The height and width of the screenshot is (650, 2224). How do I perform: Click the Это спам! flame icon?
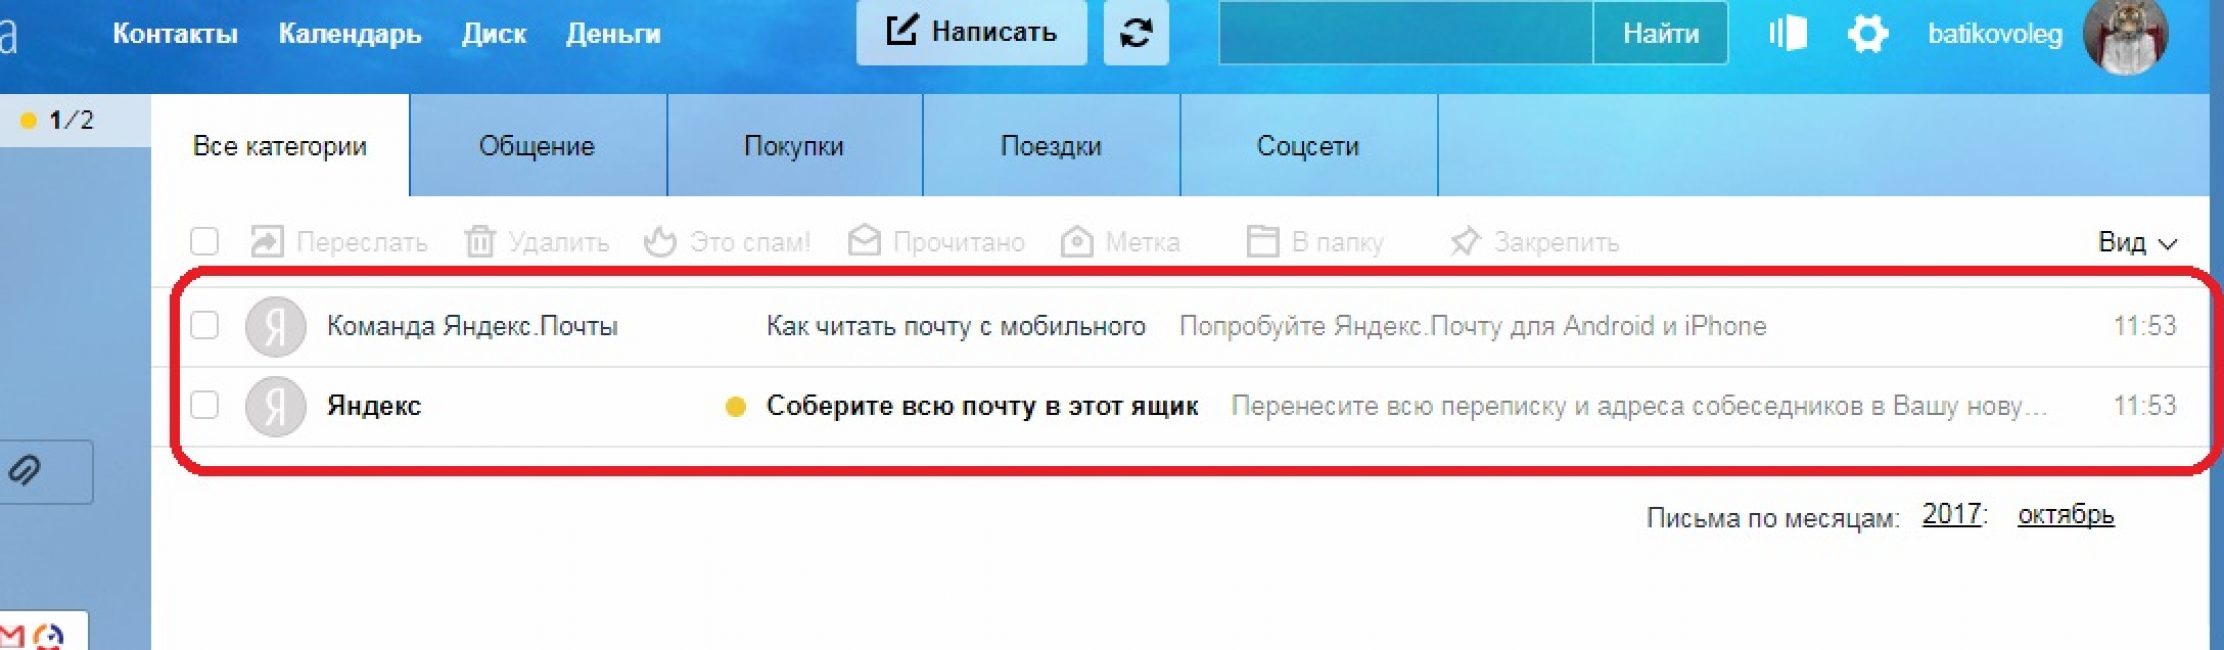click(x=660, y=241)
